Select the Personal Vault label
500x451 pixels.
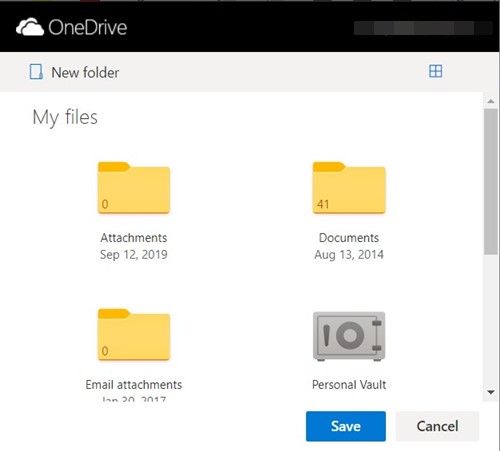click(349, 385)
